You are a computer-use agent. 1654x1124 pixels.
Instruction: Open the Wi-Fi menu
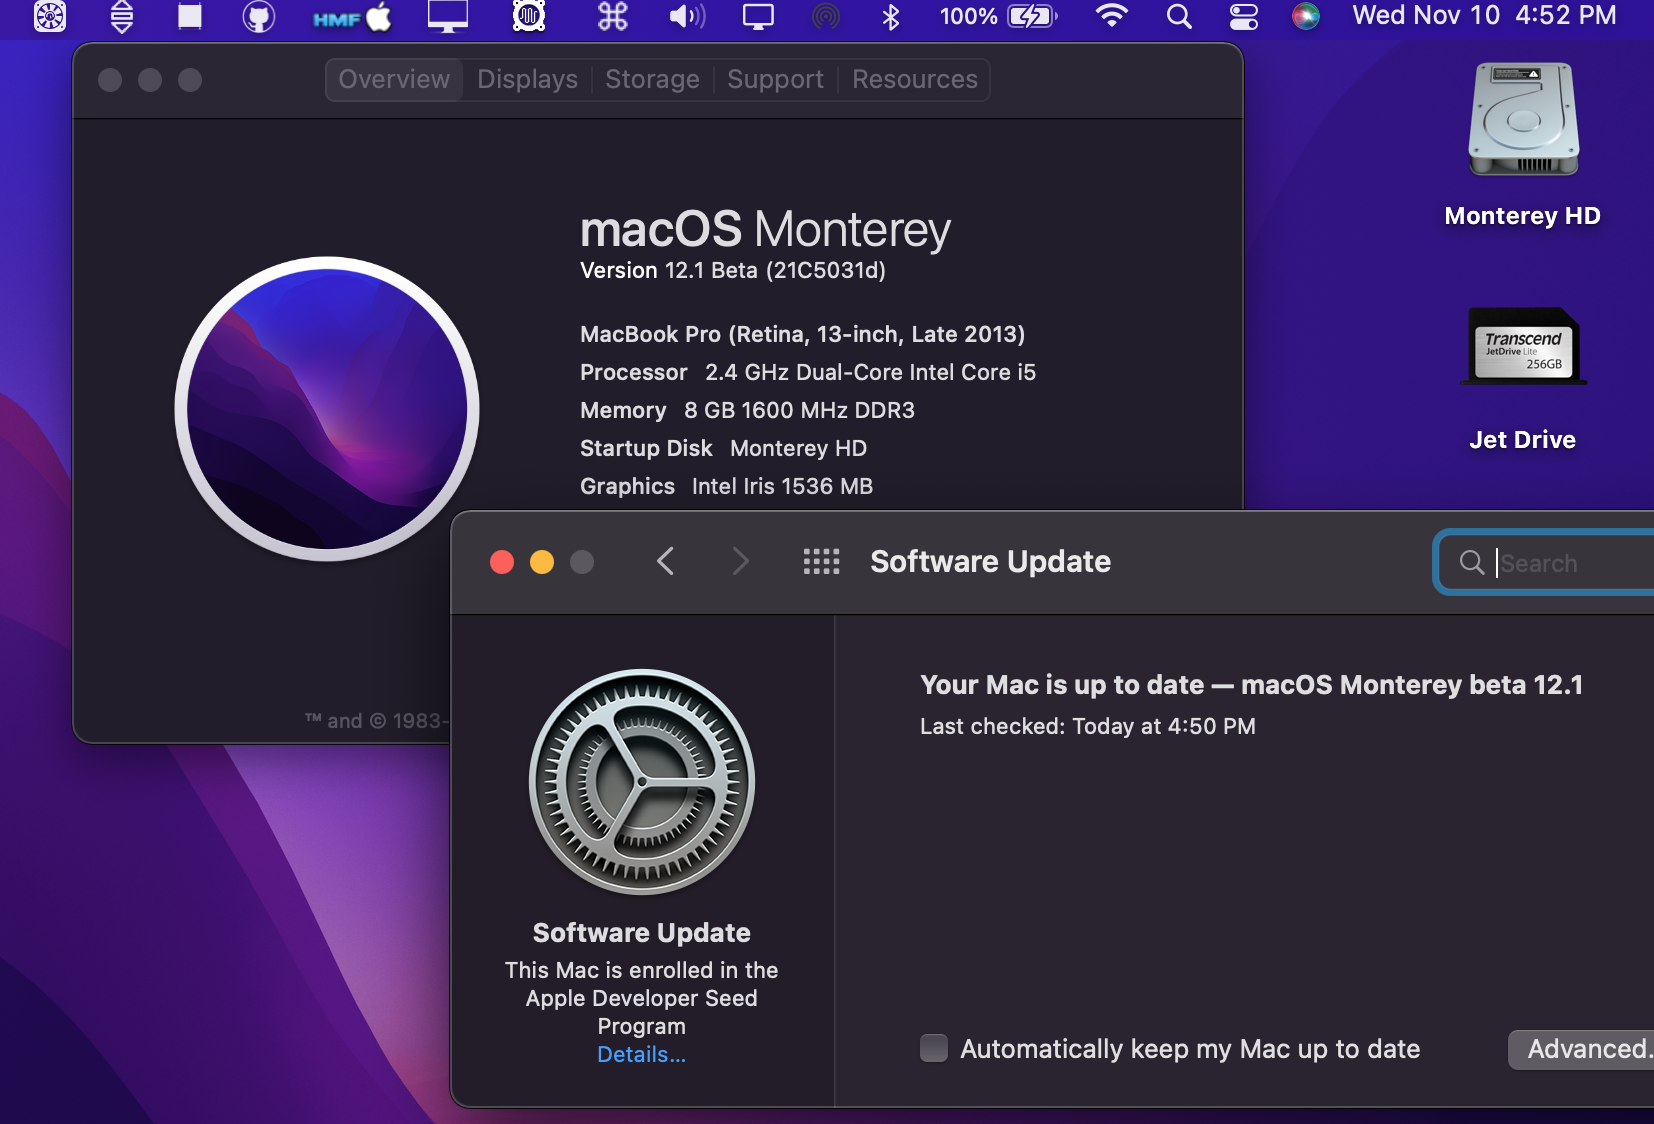pos(1111,15)
